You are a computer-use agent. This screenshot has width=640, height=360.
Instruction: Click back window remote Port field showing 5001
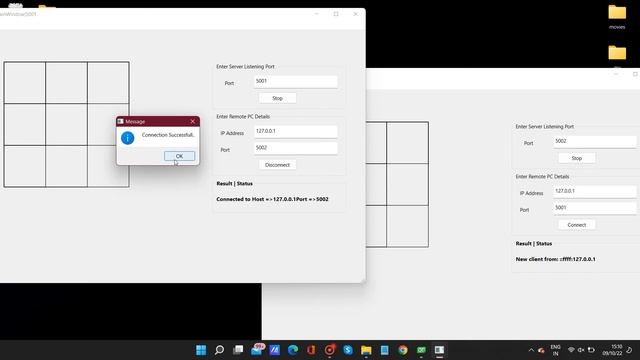595,208
